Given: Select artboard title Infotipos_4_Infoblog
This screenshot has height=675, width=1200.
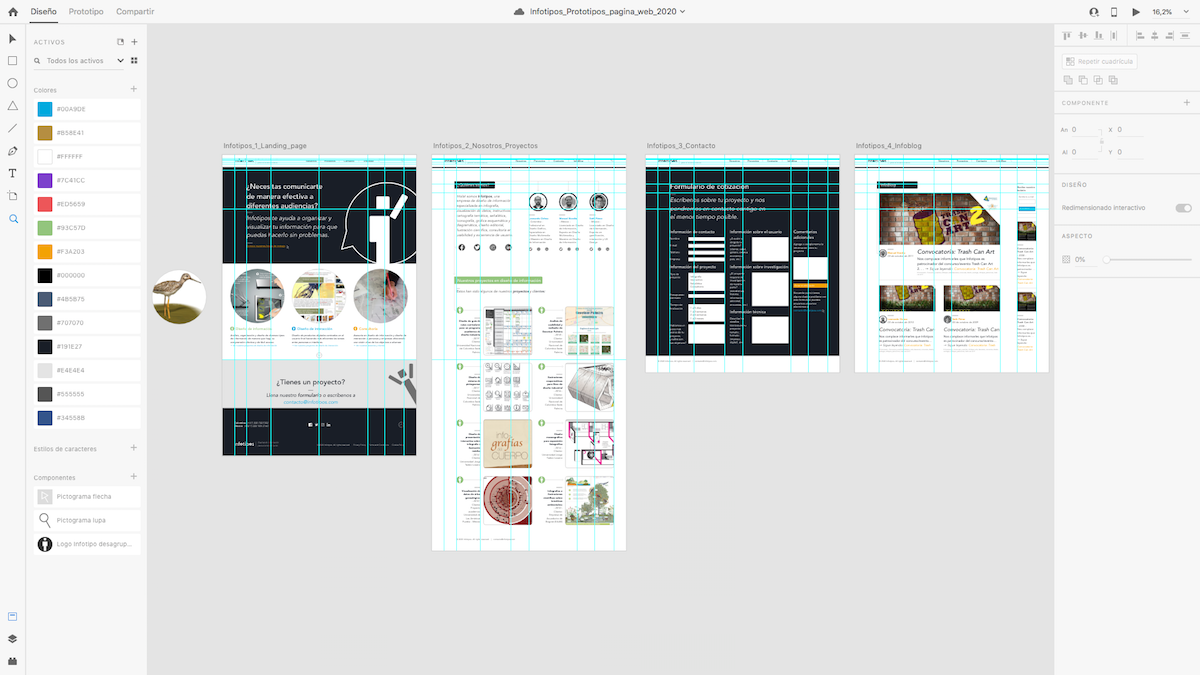Looking at the screenshot, I should pos(889,146).
